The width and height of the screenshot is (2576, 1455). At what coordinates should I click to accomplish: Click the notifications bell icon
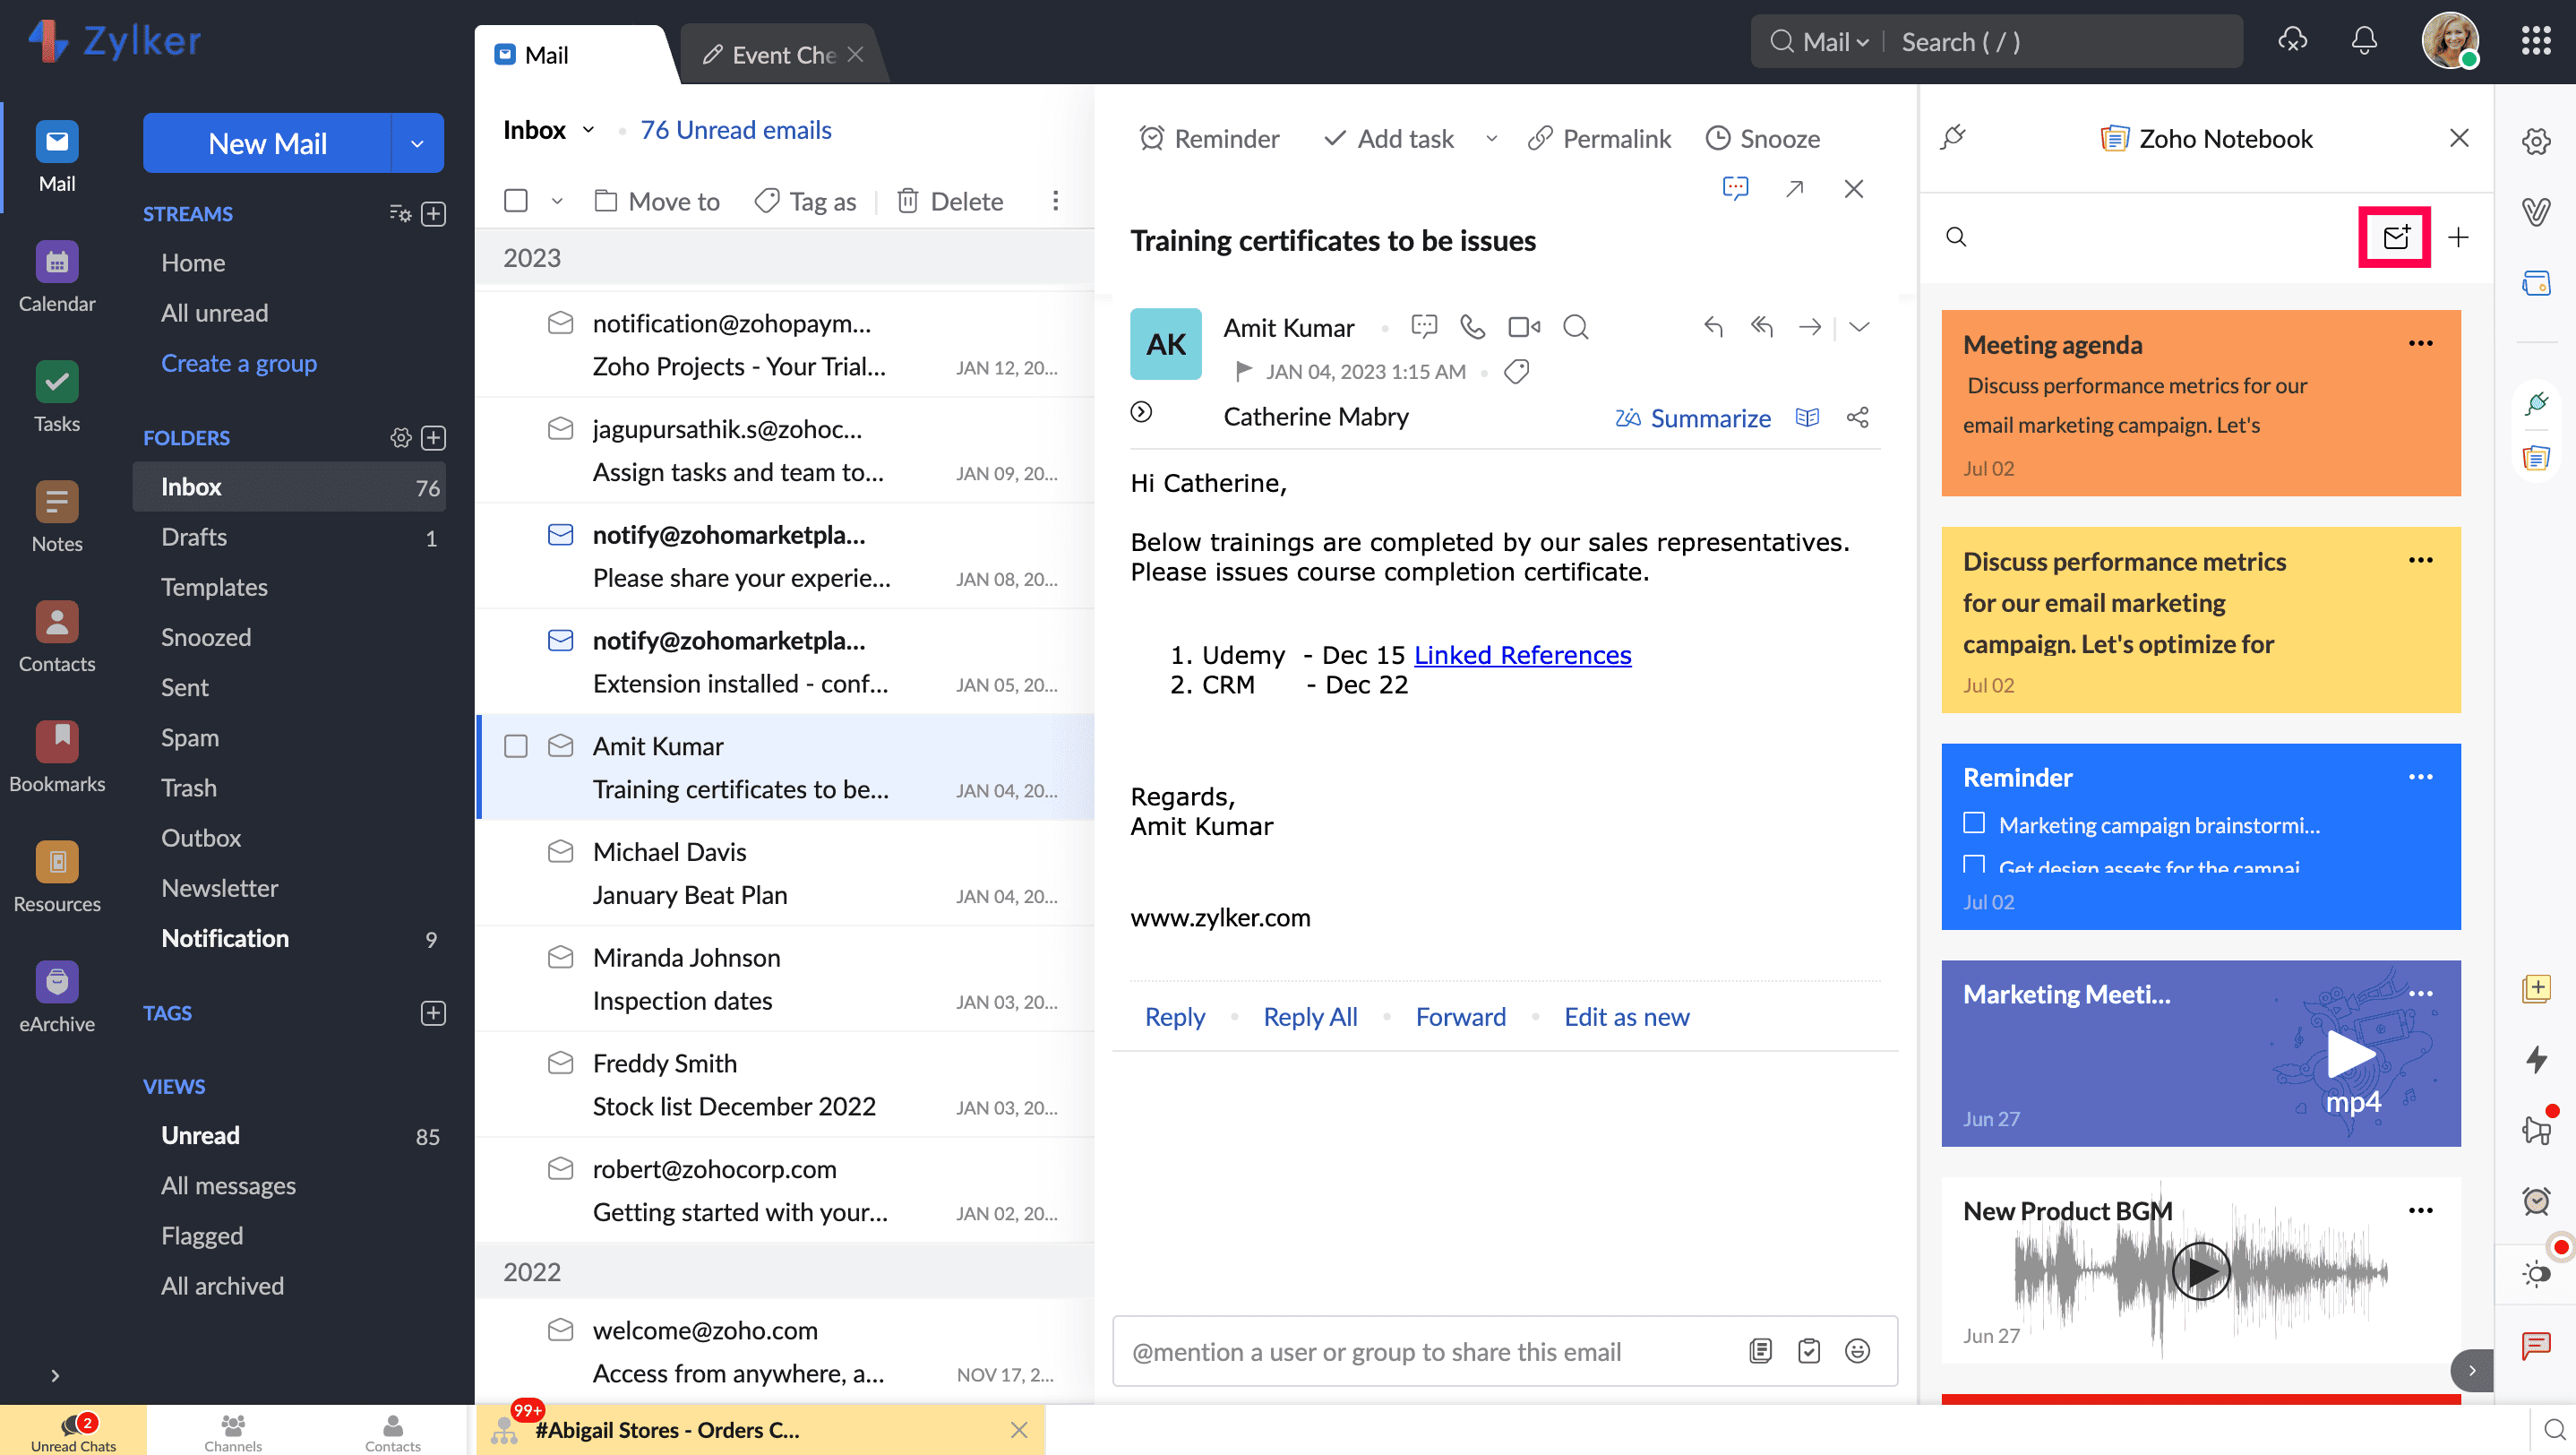(2364, 41)
